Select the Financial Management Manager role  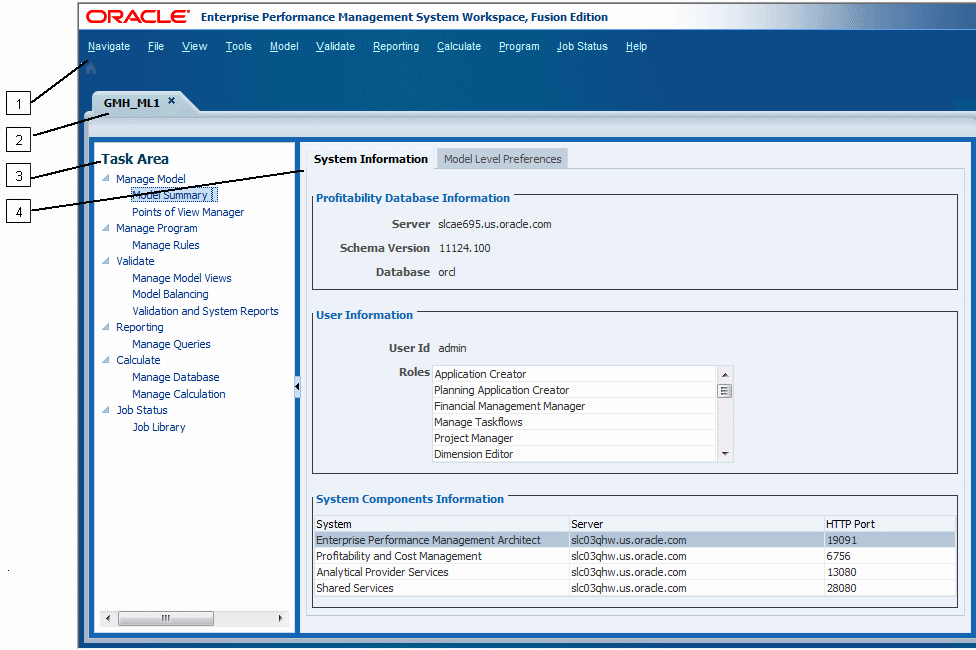pyautogui.click(x=575, y=406)
